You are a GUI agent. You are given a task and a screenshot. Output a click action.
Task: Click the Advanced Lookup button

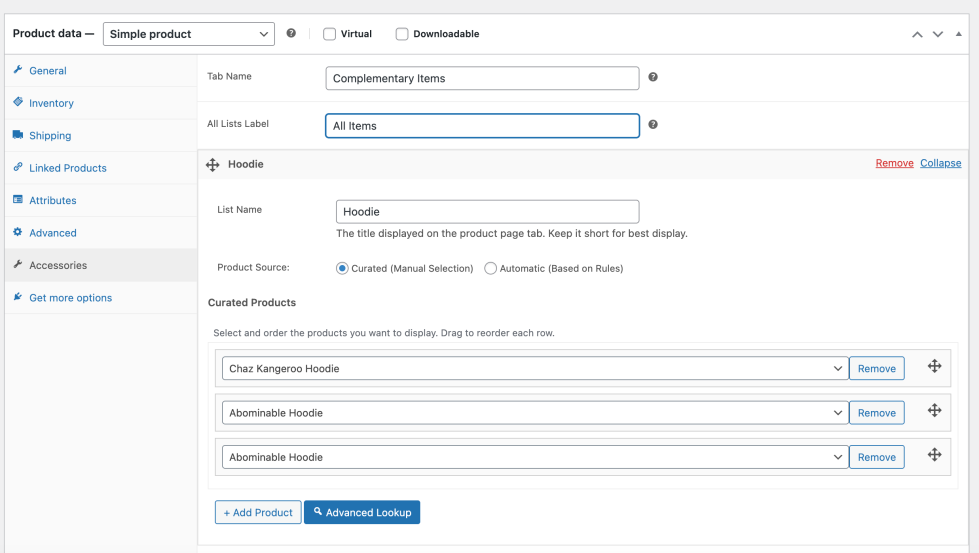[362, 512]
